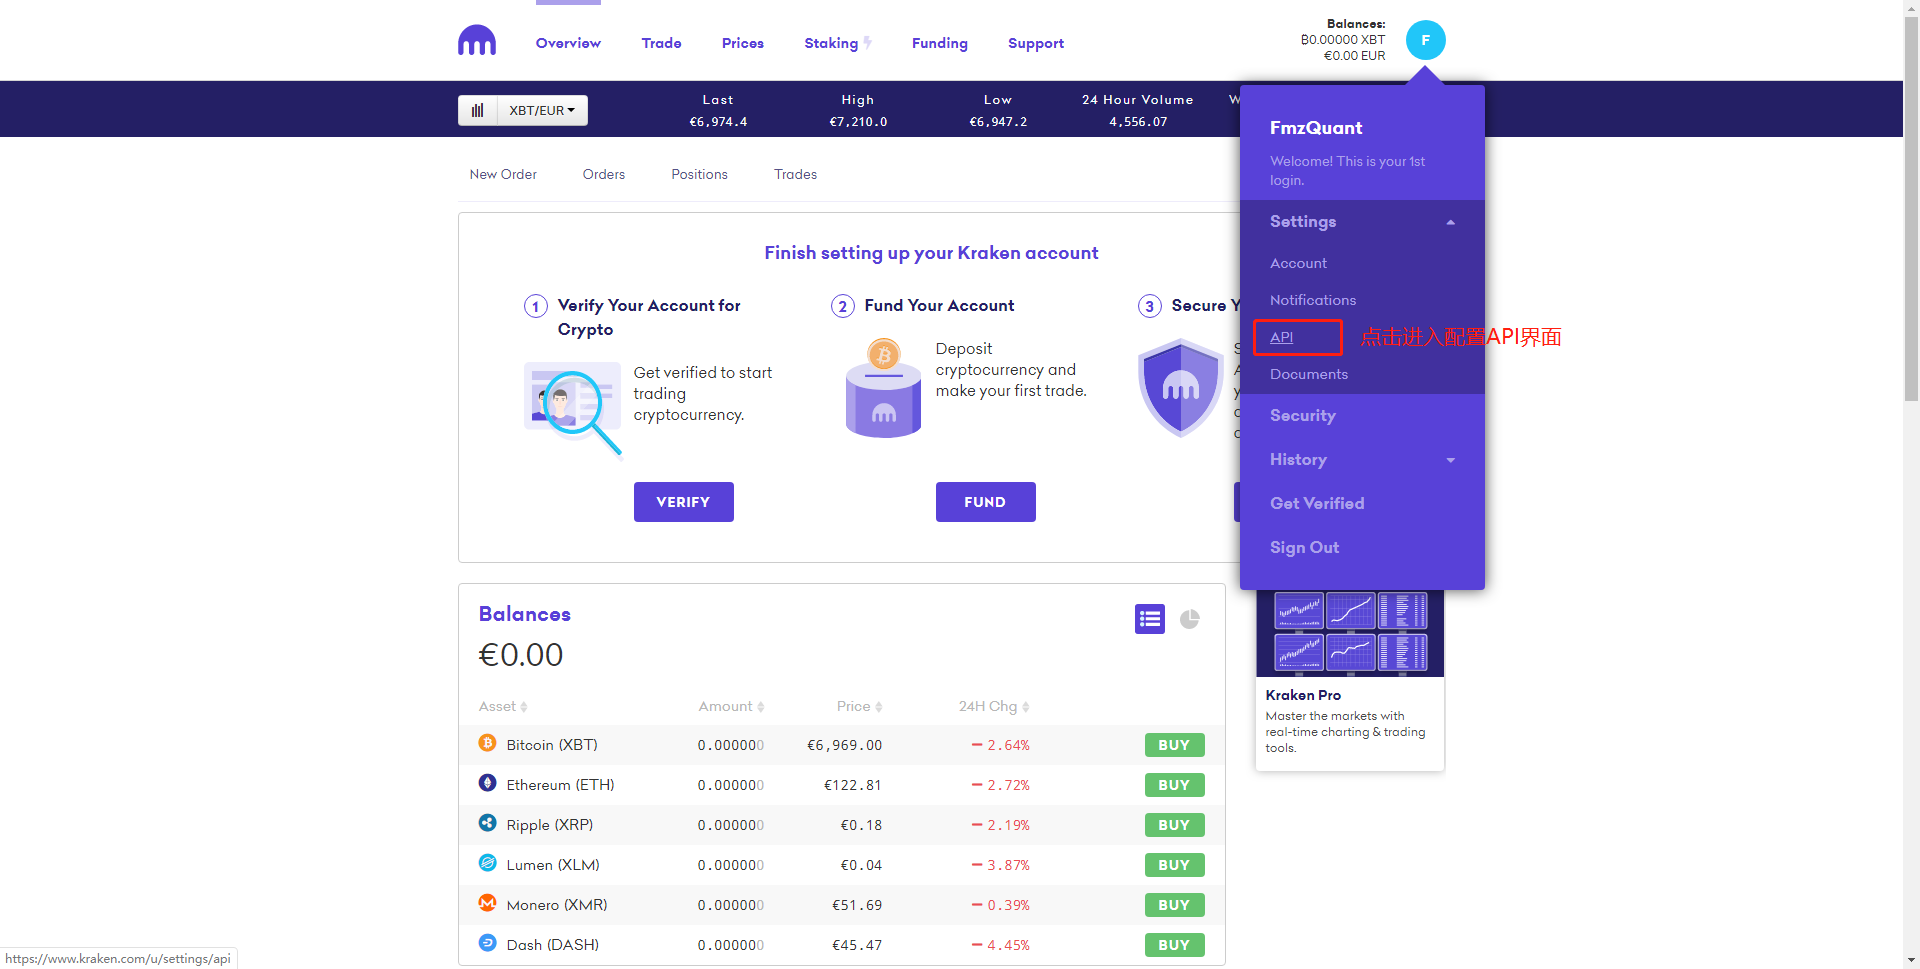Open the Overview tab
1920x969 pixels.
pos(568,43)
